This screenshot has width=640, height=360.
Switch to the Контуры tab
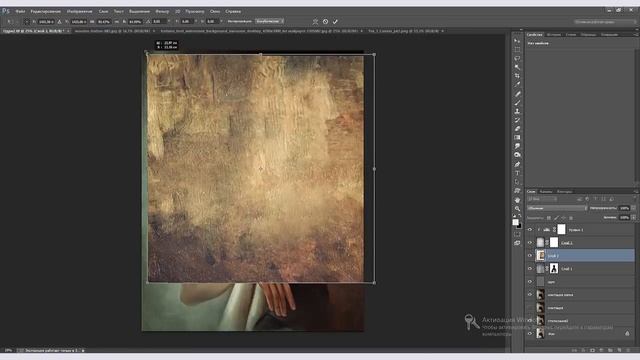point(564,191)
